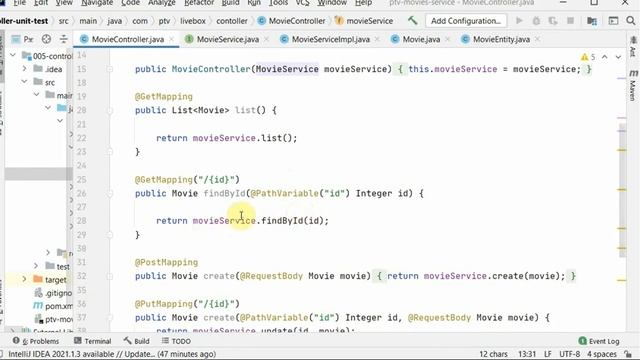The height and width of the screenshot is (360, 640).
Task: Click the Build project hammer icon
Action: click(413, 20)
